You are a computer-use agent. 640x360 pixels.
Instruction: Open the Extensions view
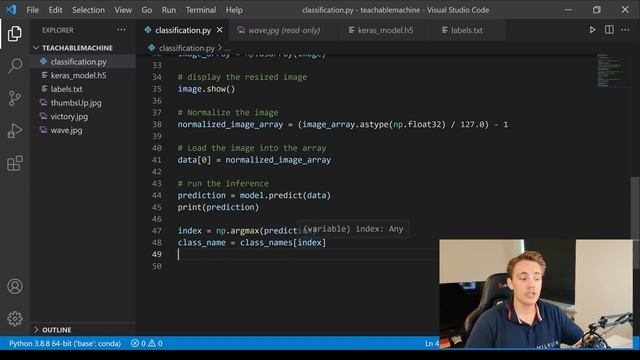[15, 163]
